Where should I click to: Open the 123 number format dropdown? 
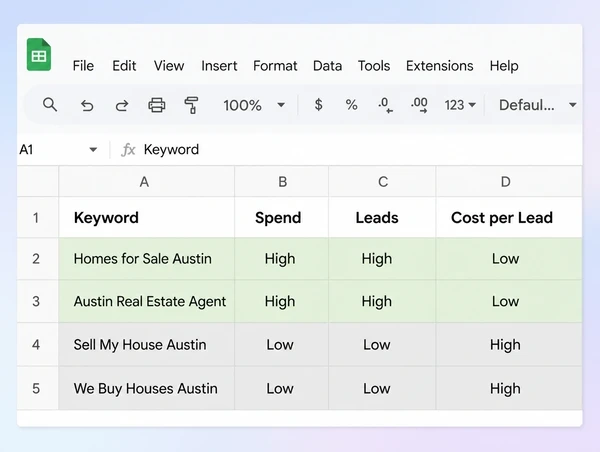(x=460, y=105)
